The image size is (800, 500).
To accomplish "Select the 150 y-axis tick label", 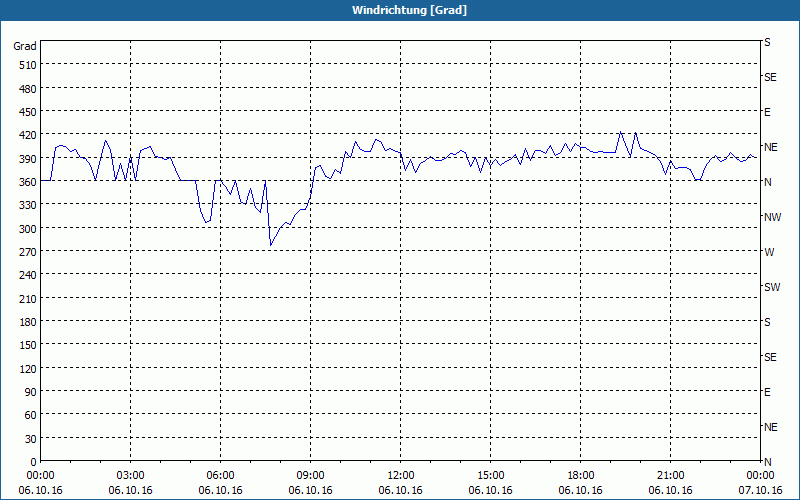I will point(28,345).
